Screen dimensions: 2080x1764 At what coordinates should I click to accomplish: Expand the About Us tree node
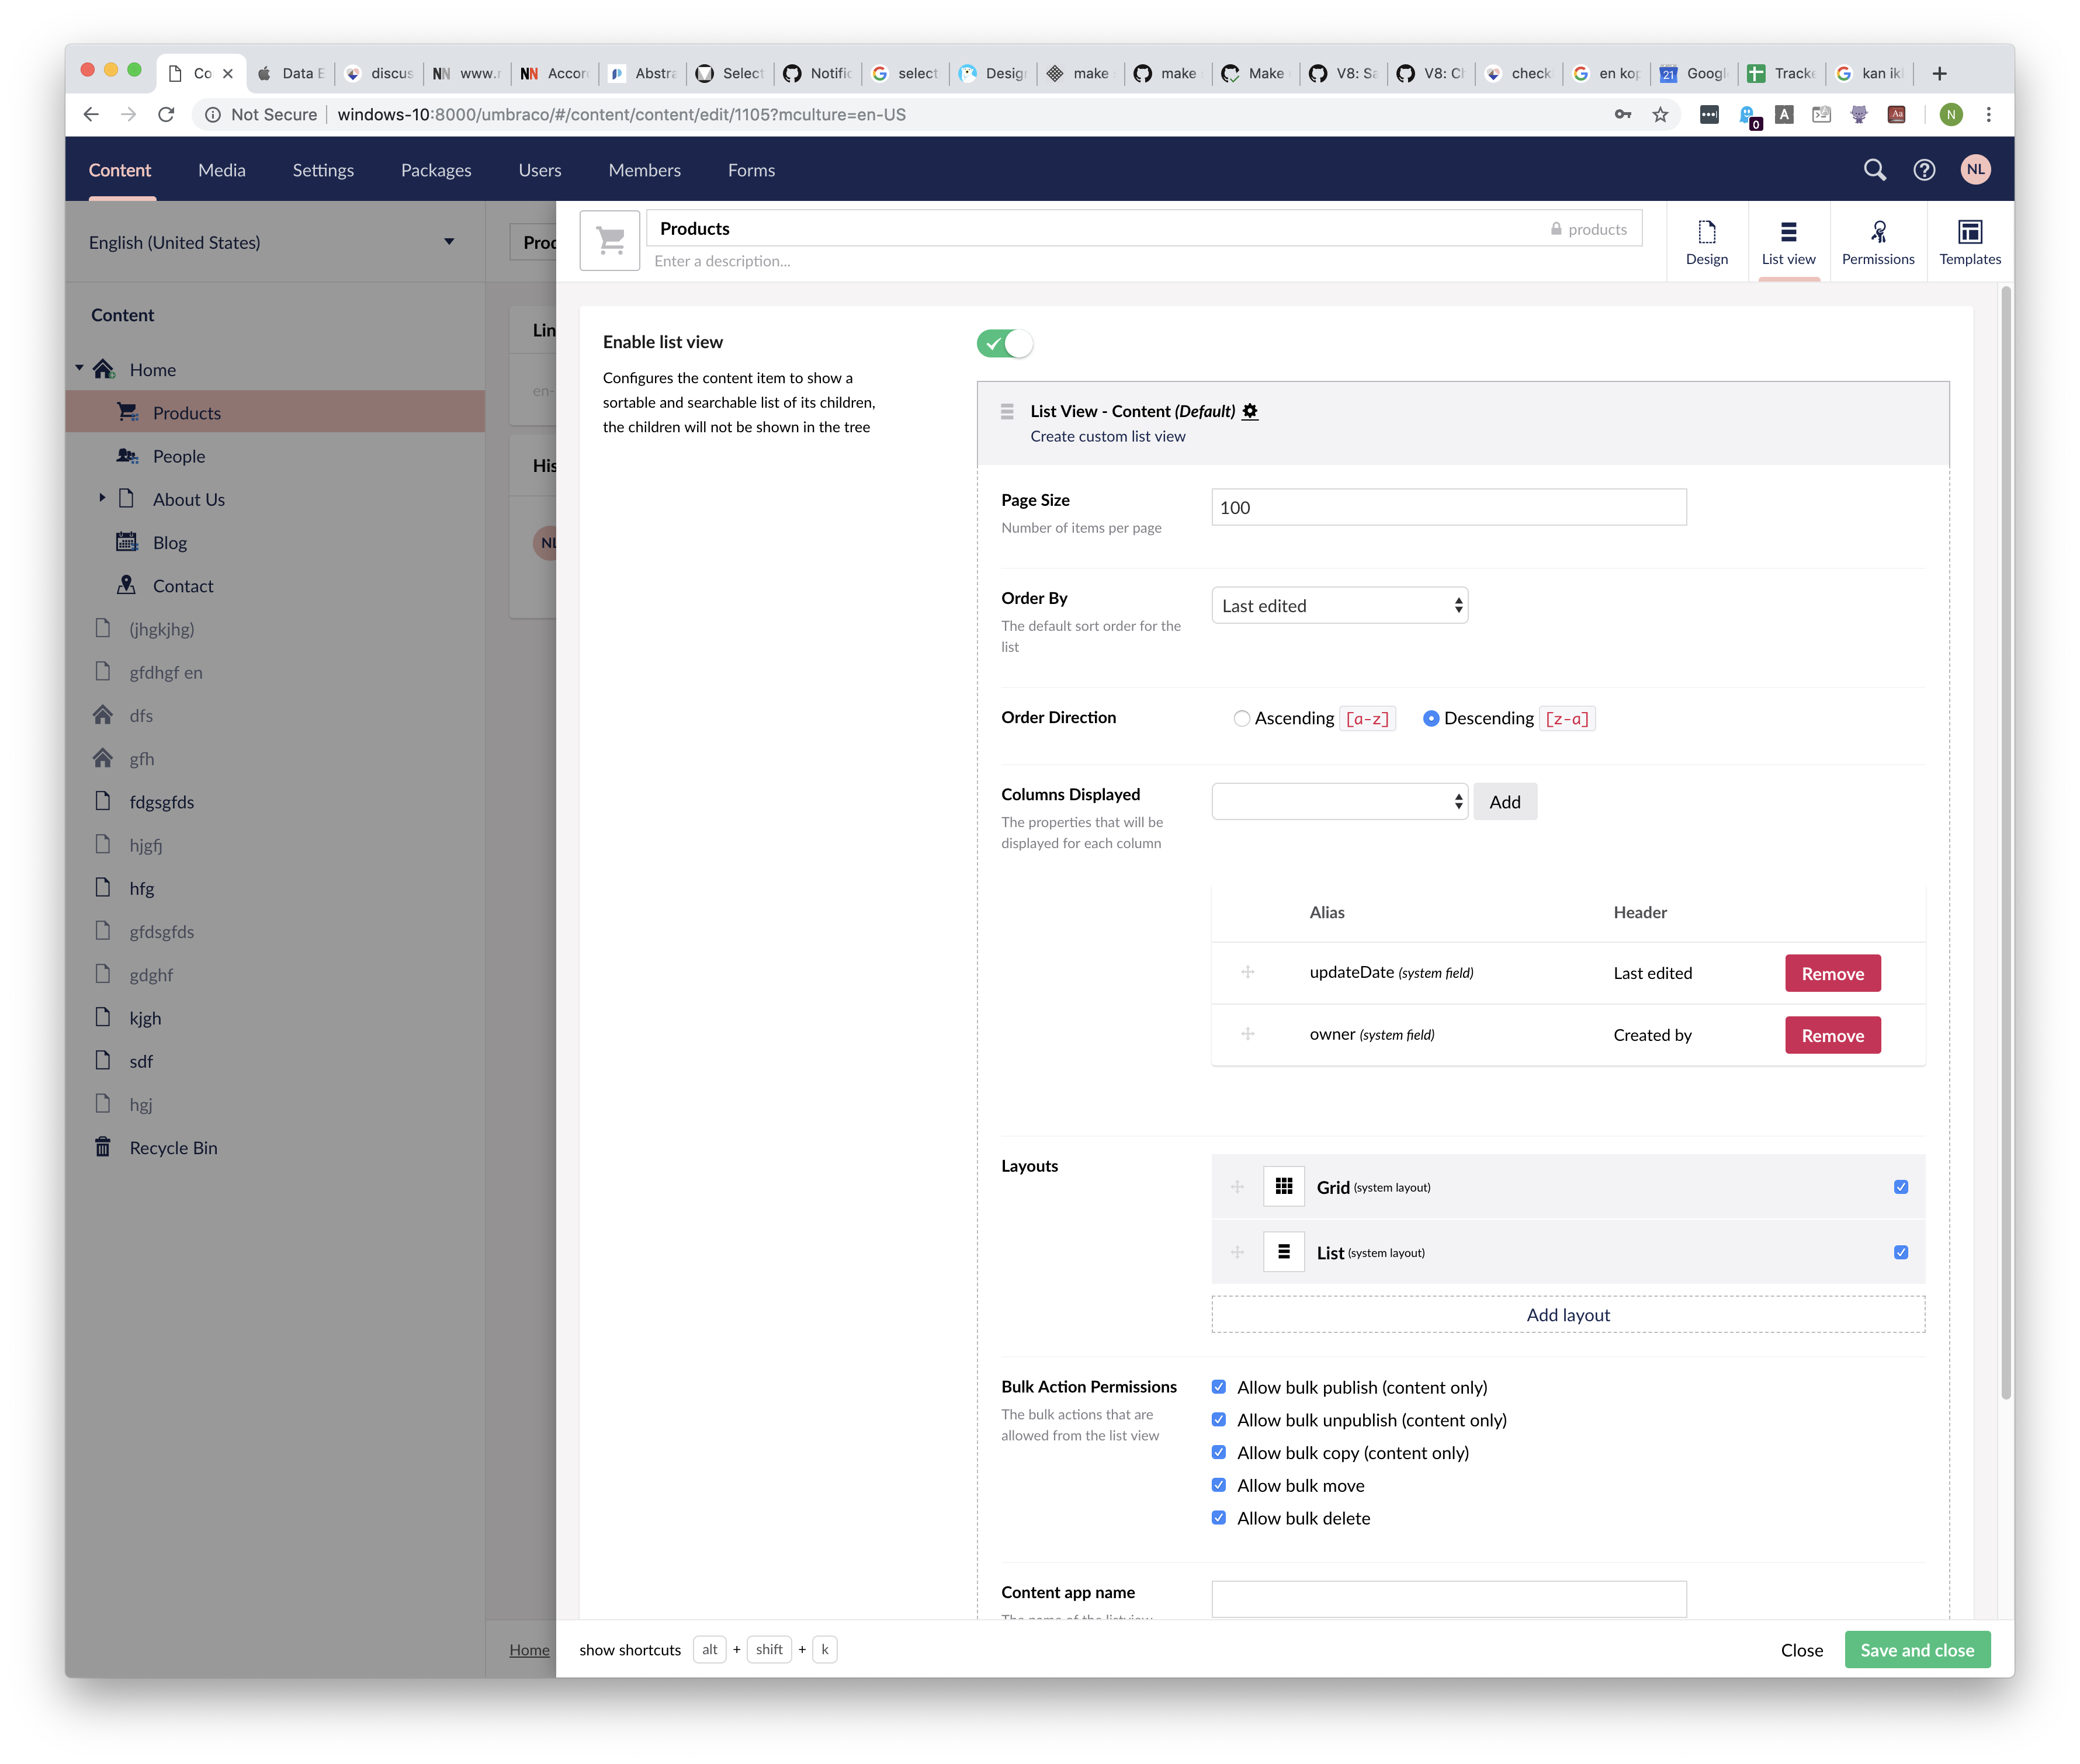pos(102,497)
